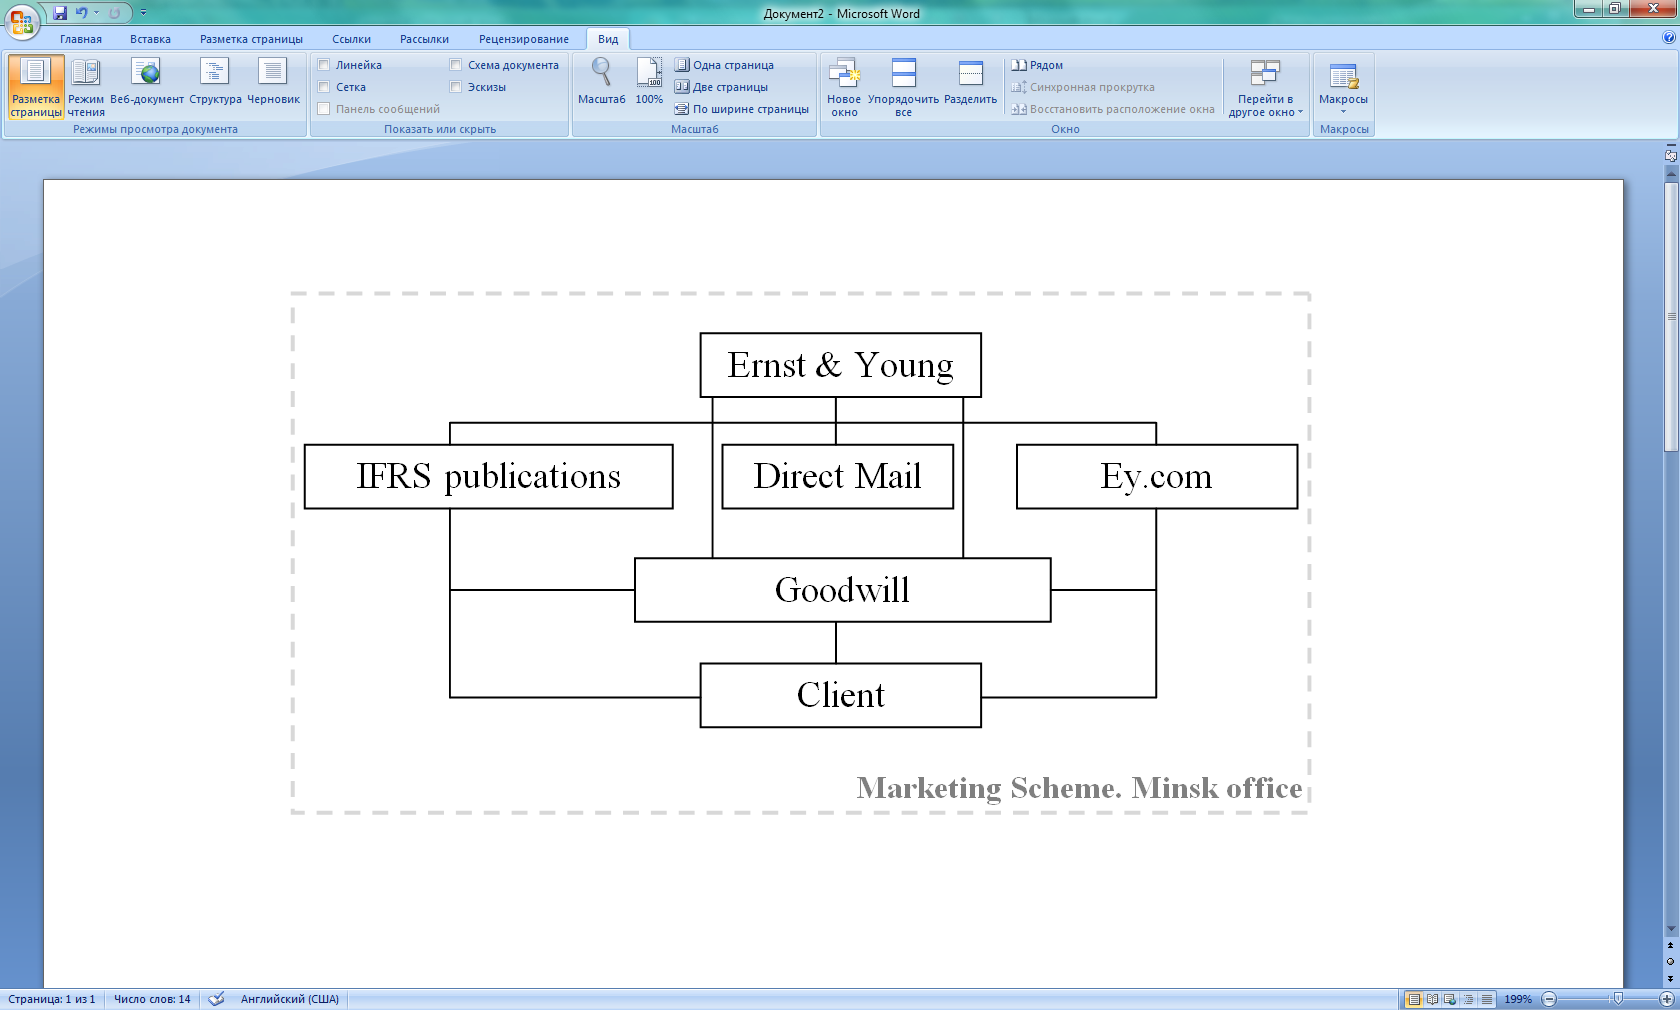Undo the last action from the quick access toolbar
1680x1010 pixels.
[x=81, y=13]
